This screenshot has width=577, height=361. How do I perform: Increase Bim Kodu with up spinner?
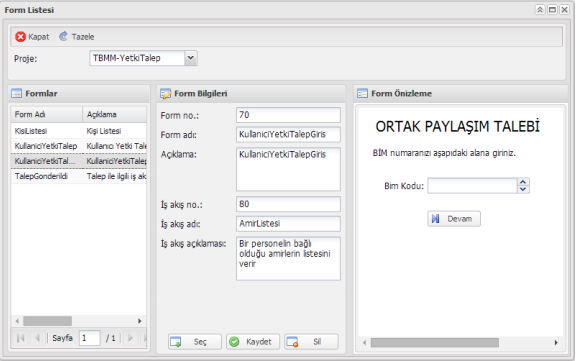[523, 182]
